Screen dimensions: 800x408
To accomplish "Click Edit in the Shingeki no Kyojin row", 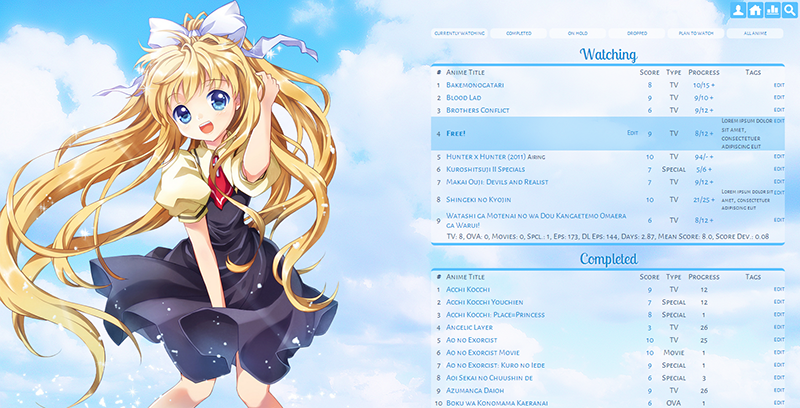I will tap(779, 192).
